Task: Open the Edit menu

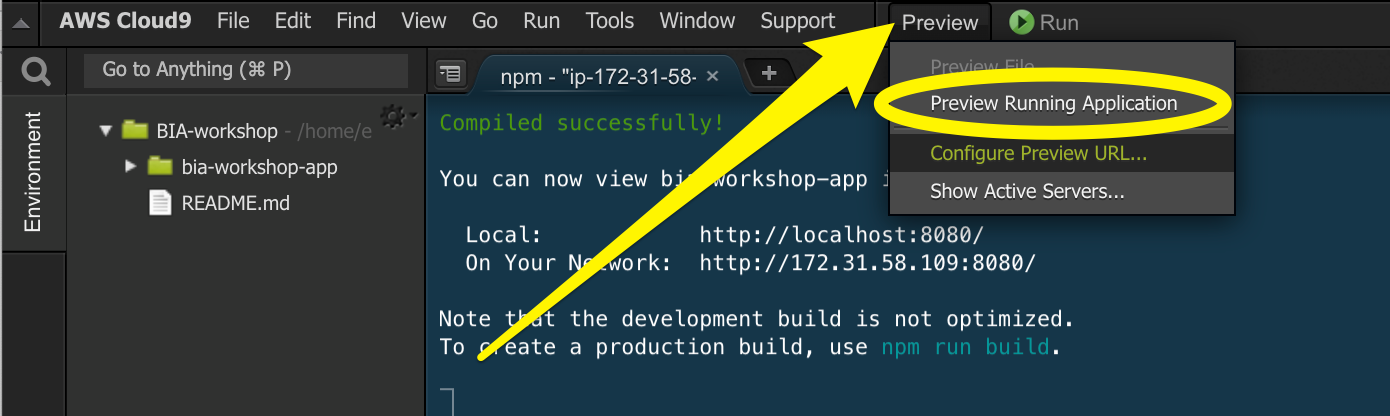Action: pos(293,21)
